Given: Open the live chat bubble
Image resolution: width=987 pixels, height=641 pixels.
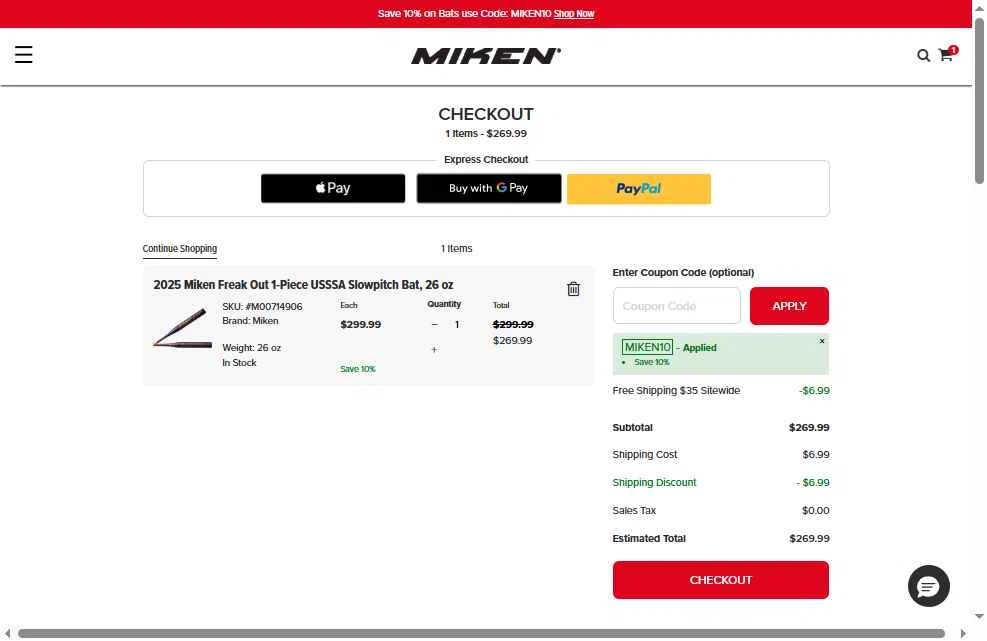Looking at the screenshot, I should [928, 586].
